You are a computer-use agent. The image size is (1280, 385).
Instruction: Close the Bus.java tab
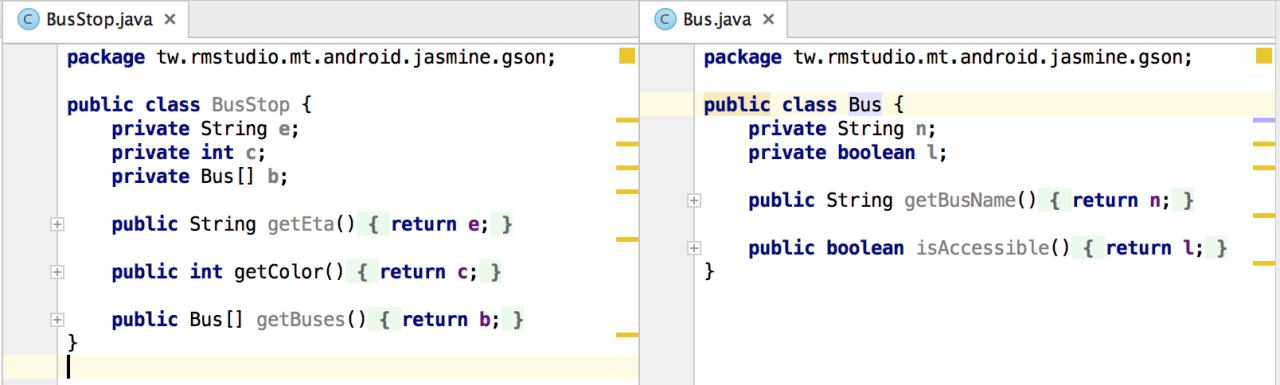click(768, 19)
